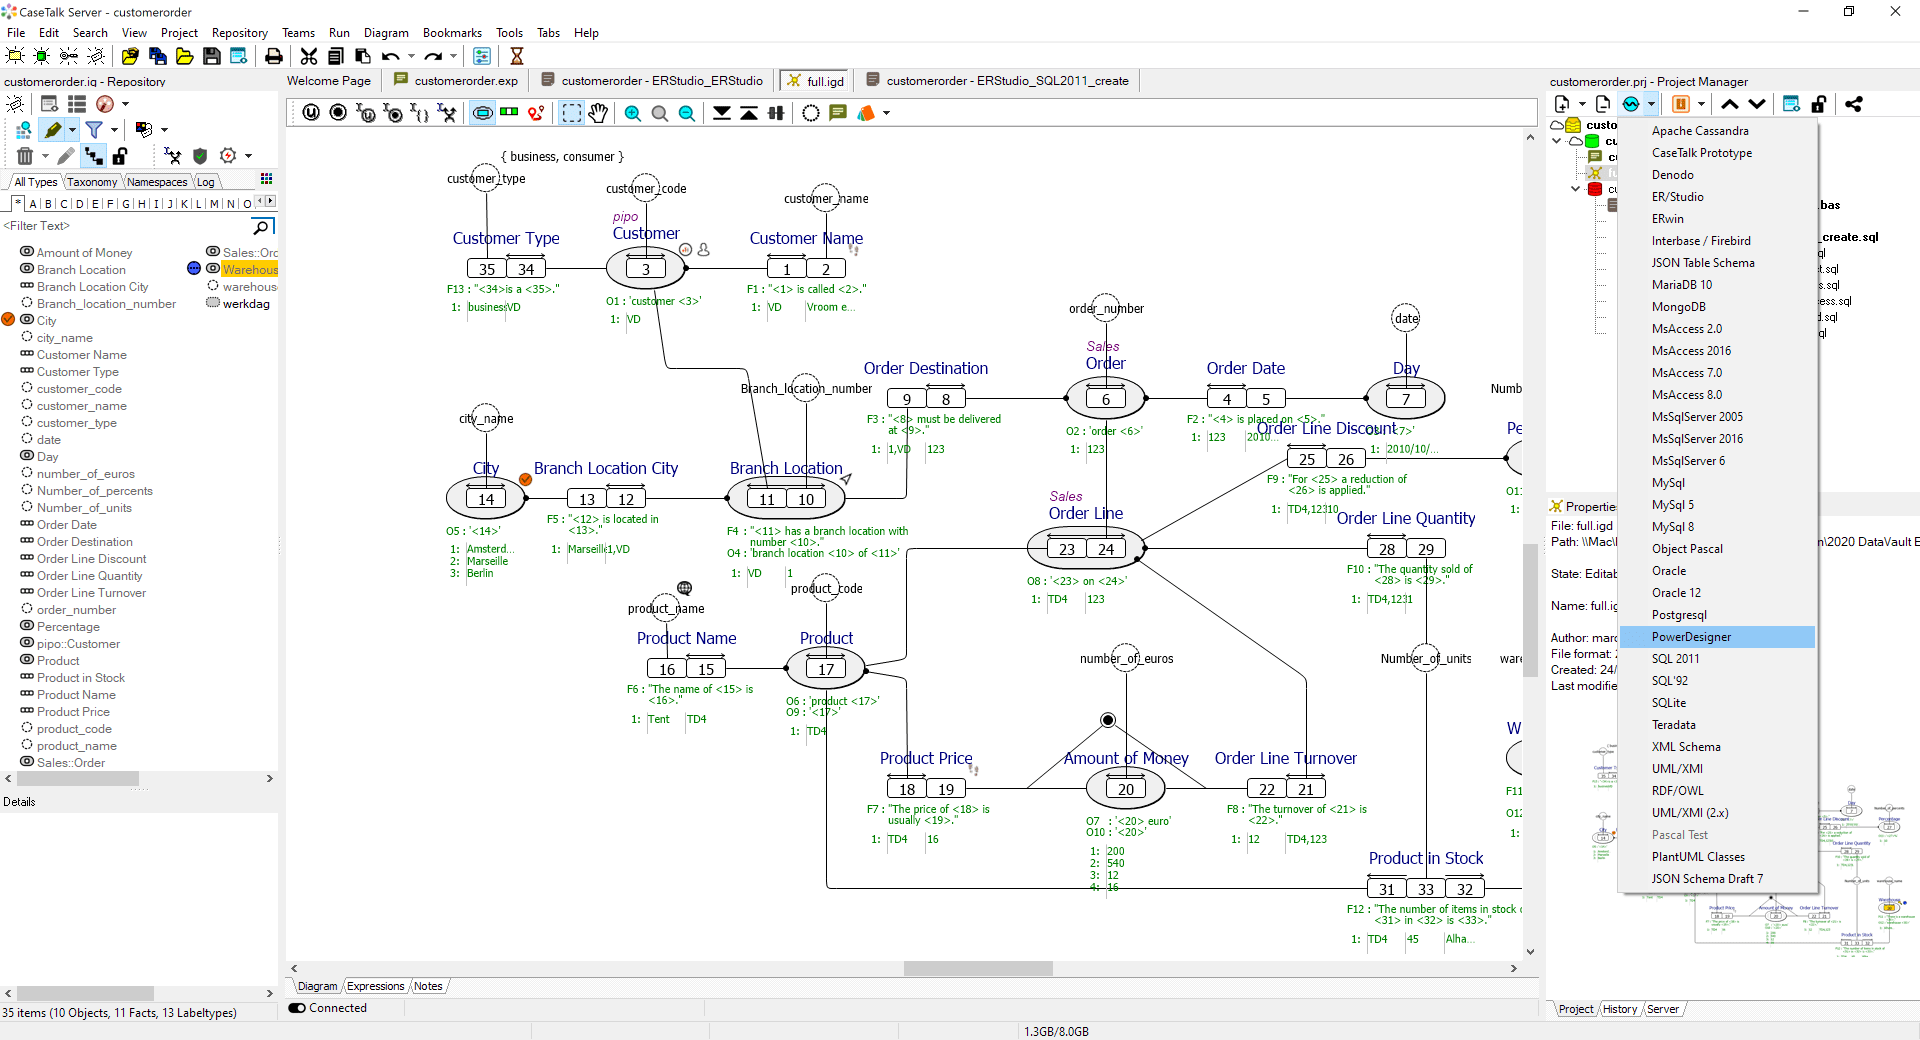The width and height of the screenshot is (1920, 1040).
Task: Open the generate dropdown arrow in Project Manager toolbar
Action: [x=1651, y=104]
